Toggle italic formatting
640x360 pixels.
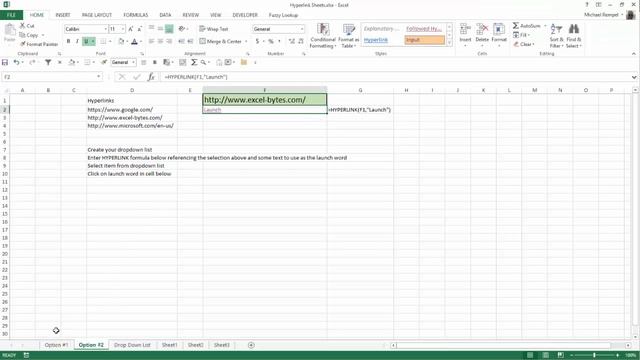click(77, 41)
